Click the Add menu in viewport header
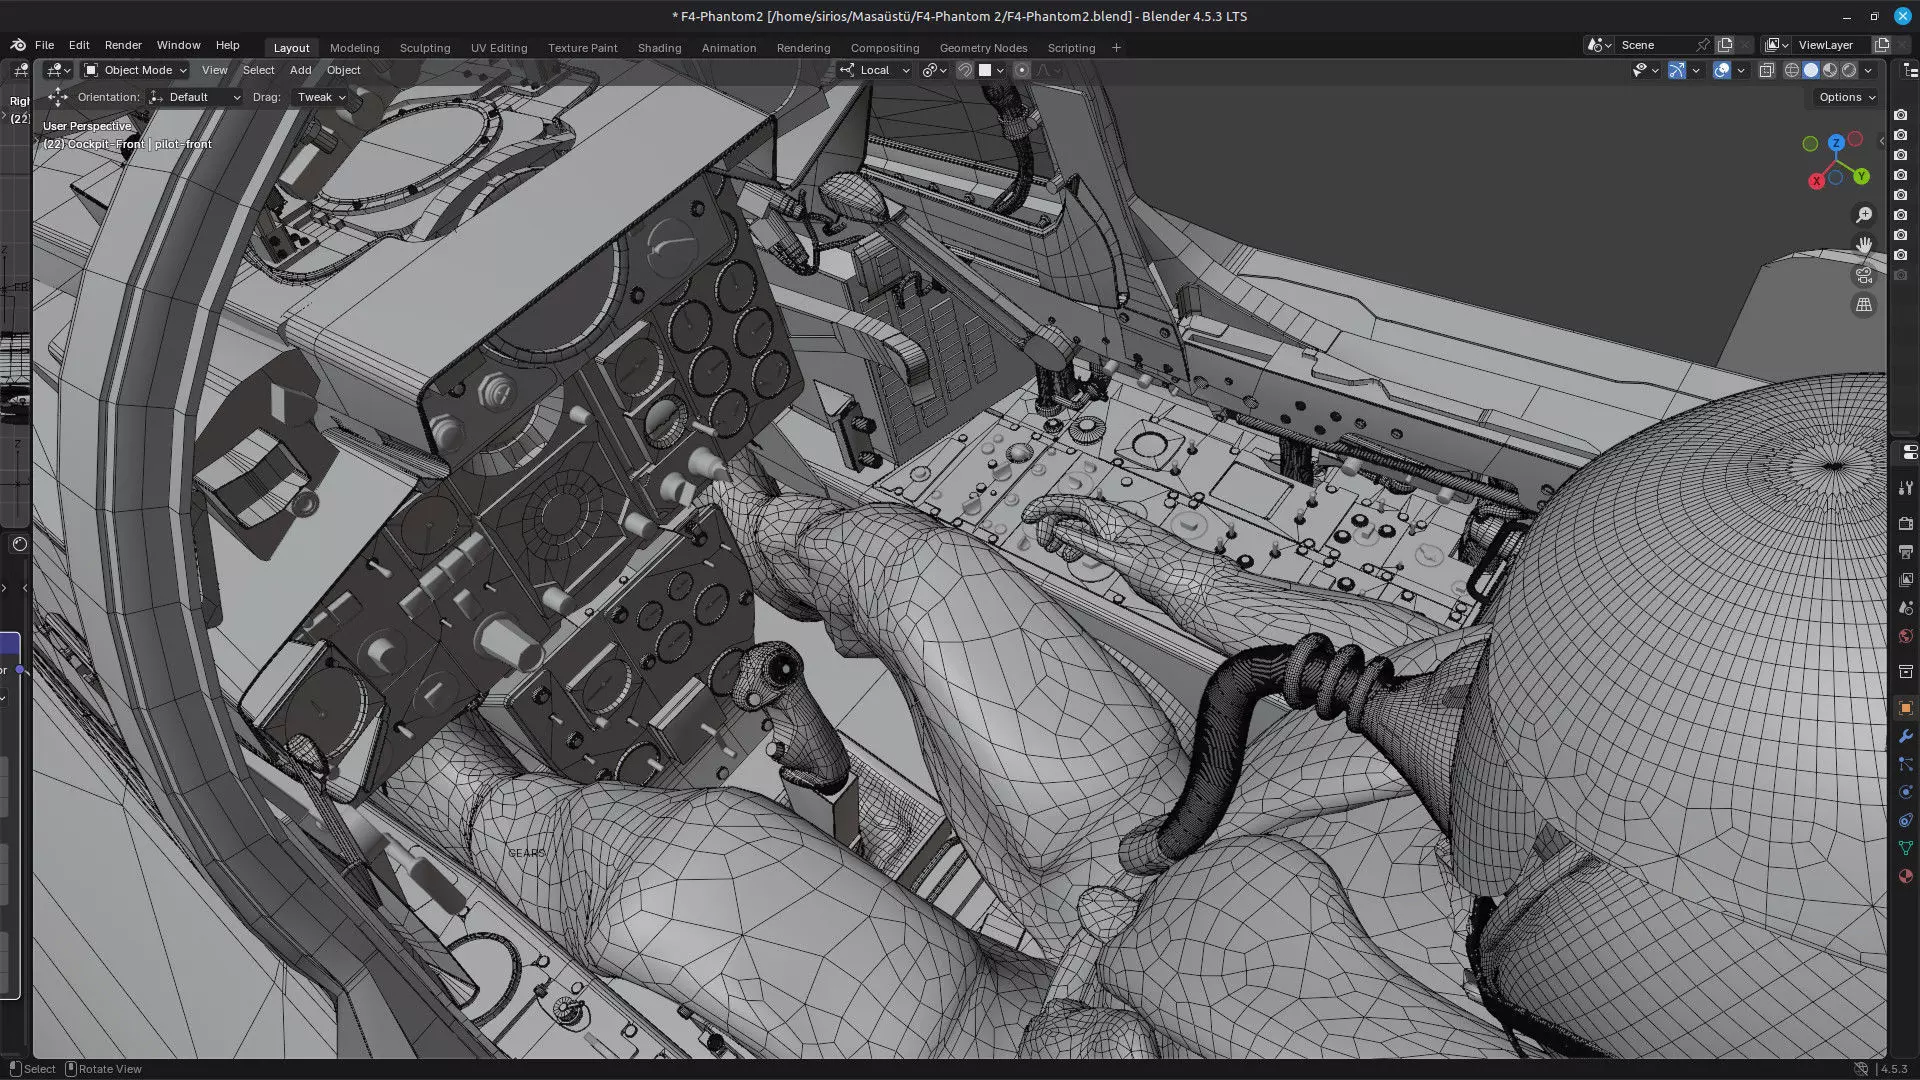1920x1080 pixels. coord(300,70)
